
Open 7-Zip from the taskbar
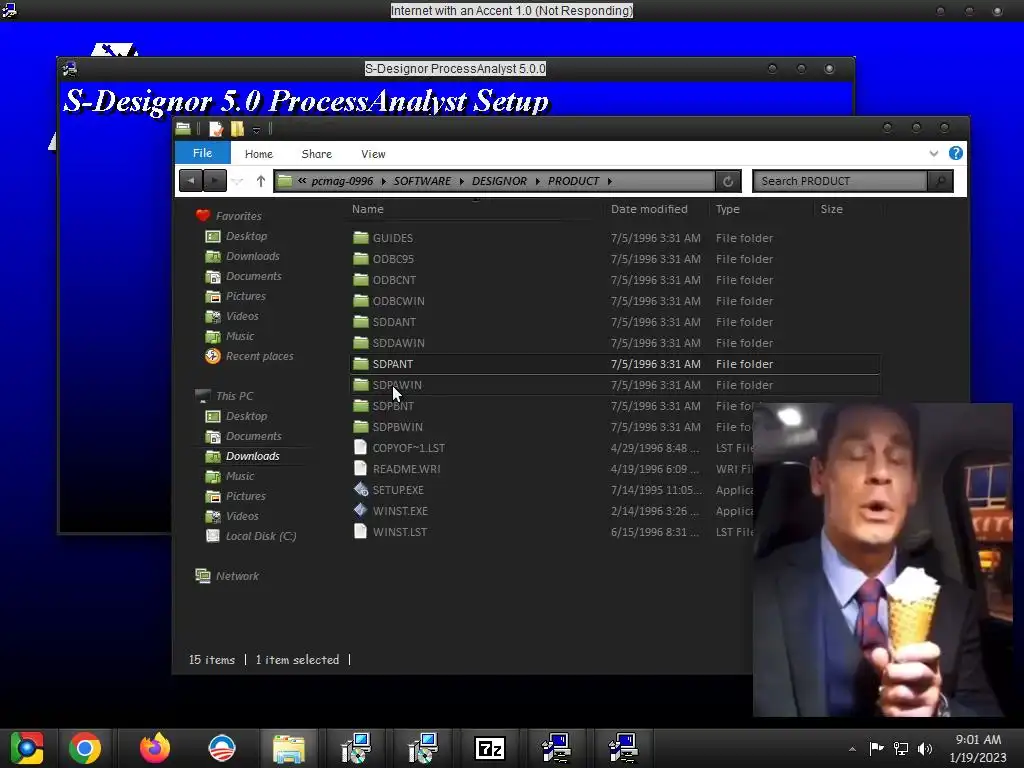click(490, 748)
